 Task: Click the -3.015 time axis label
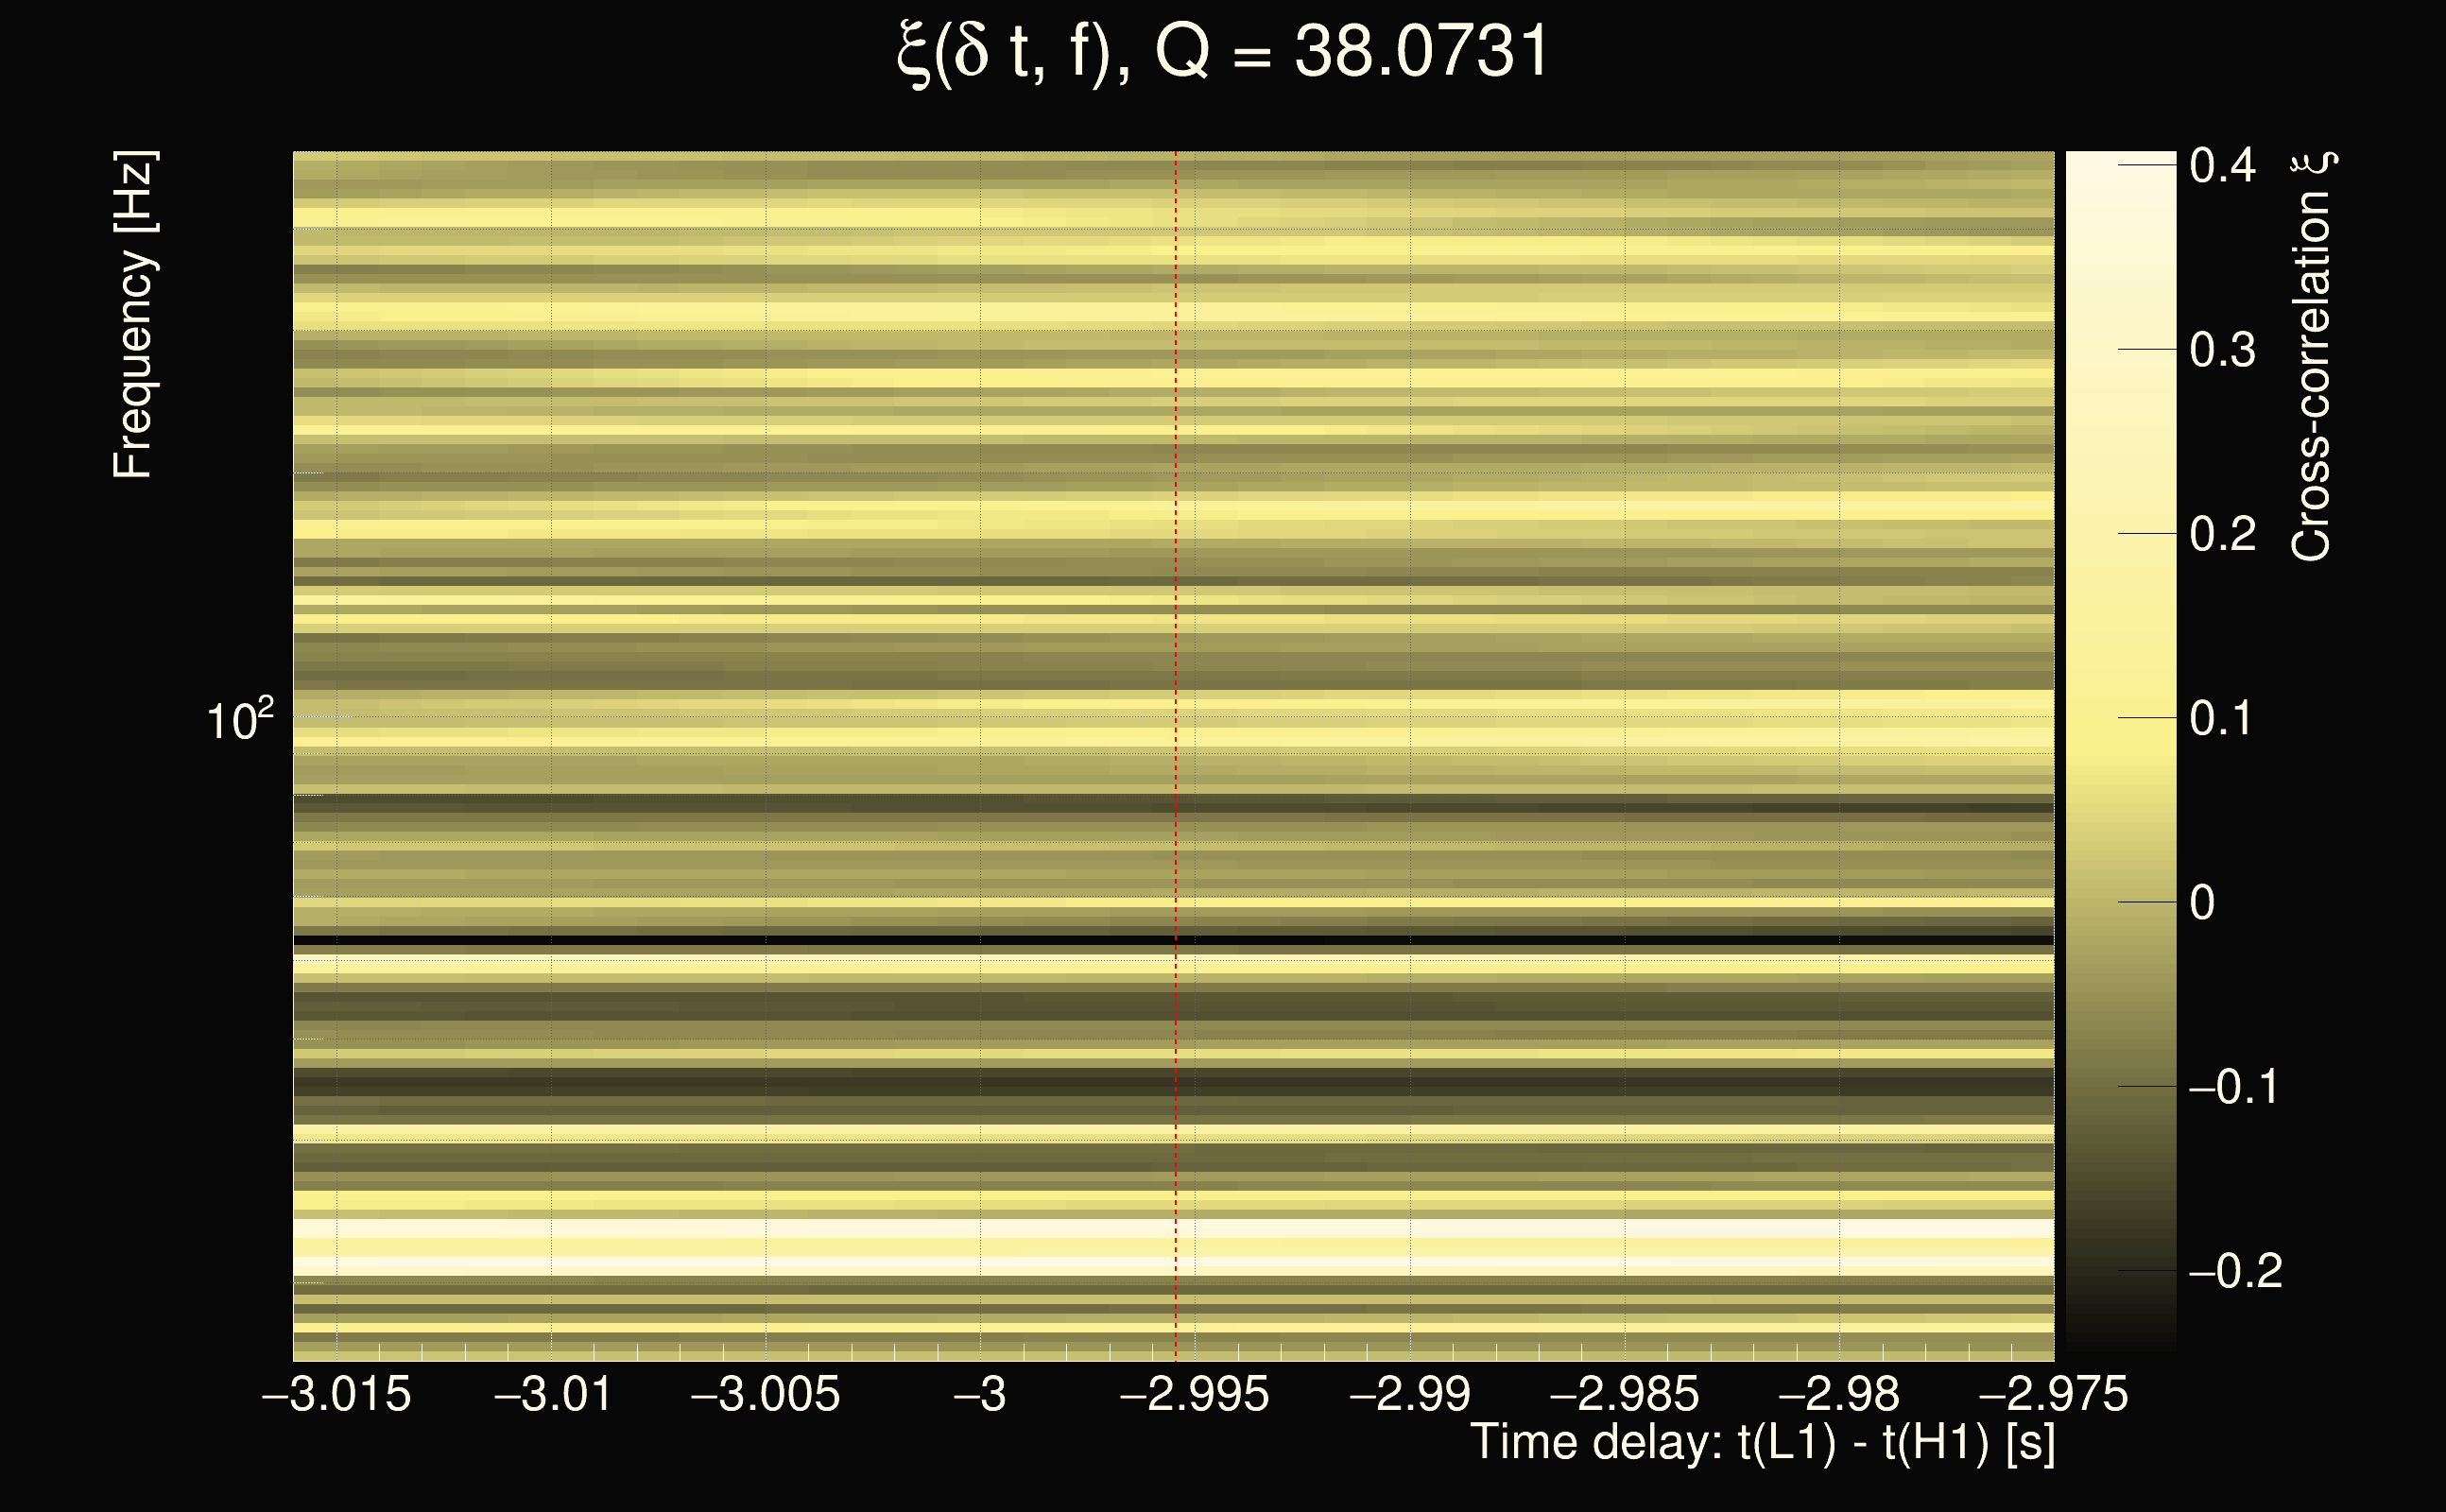(x=336, y=1394)
